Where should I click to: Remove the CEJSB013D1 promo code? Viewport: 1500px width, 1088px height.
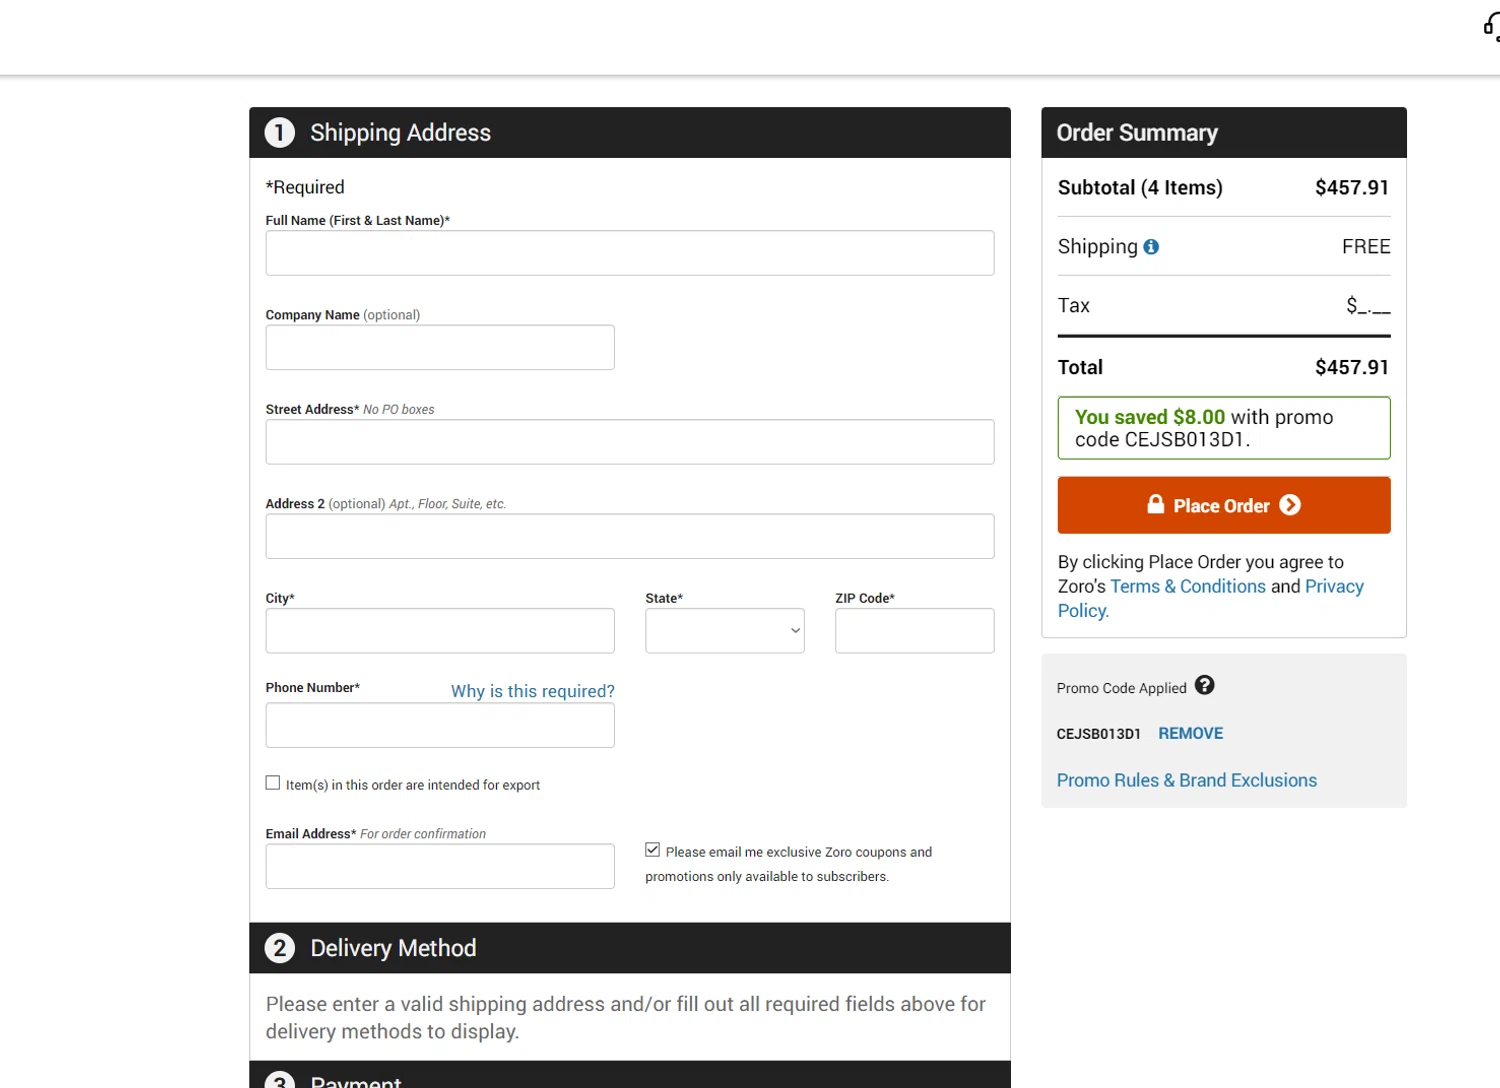1190,734
